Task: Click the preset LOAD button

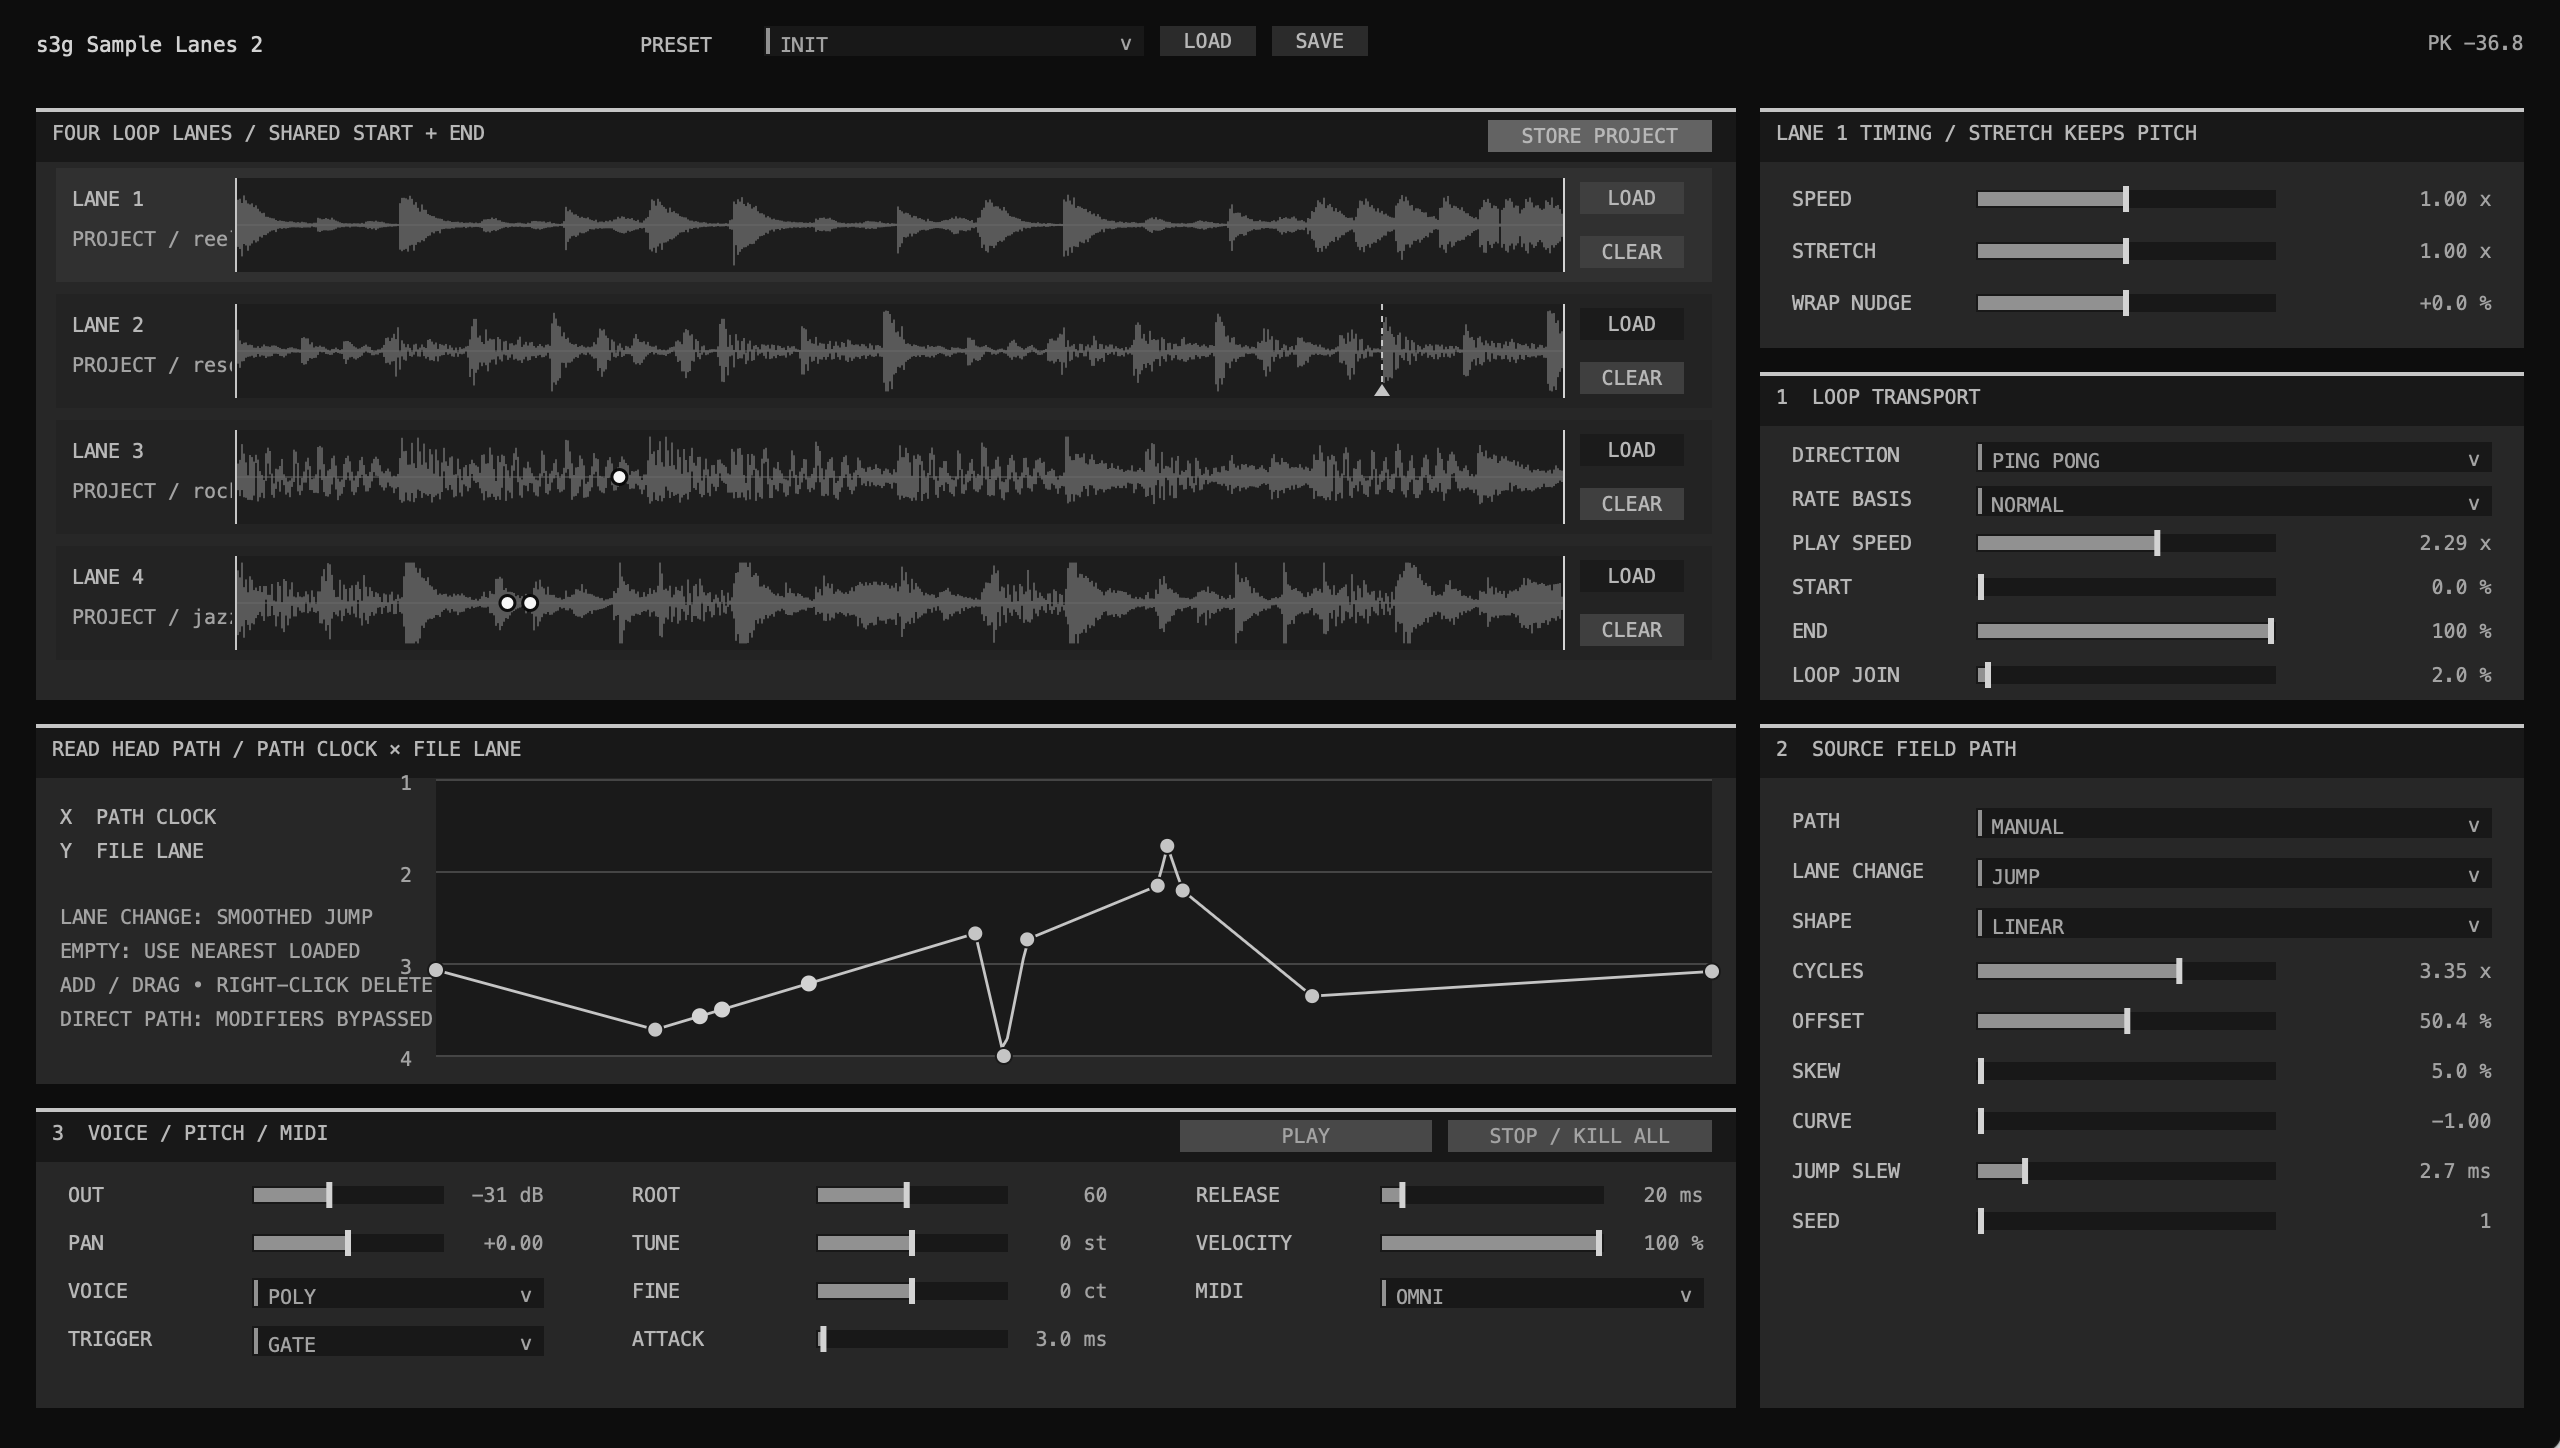Action: [x=1207, y=41]
